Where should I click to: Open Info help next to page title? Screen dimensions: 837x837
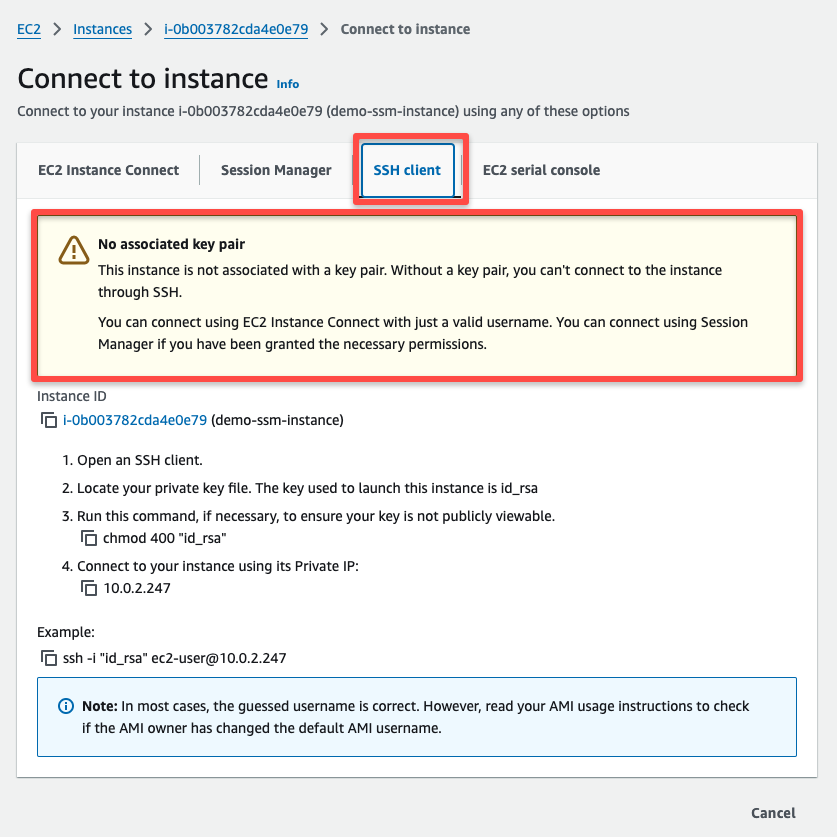click(287, 84)
